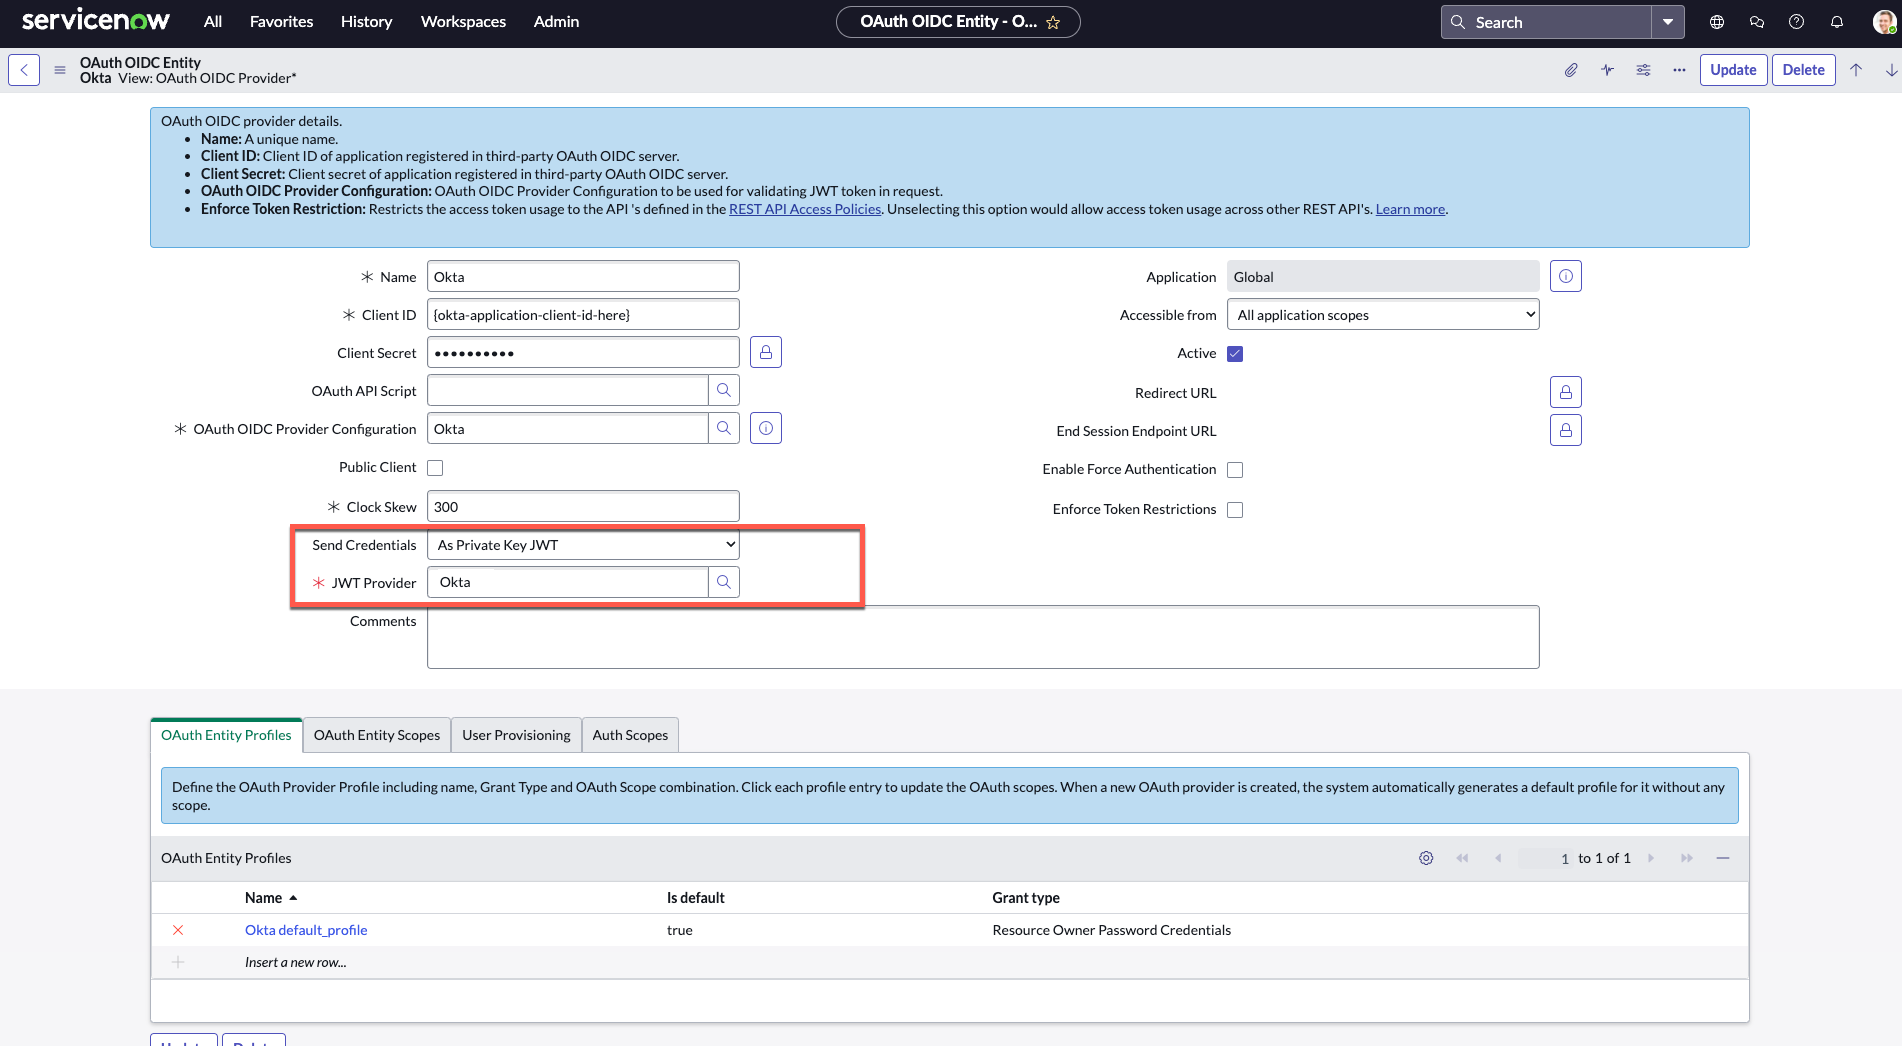Screen dimensions: 1902x1046
Task: Switch to User Provisioning tab
Action: point(516,735)
